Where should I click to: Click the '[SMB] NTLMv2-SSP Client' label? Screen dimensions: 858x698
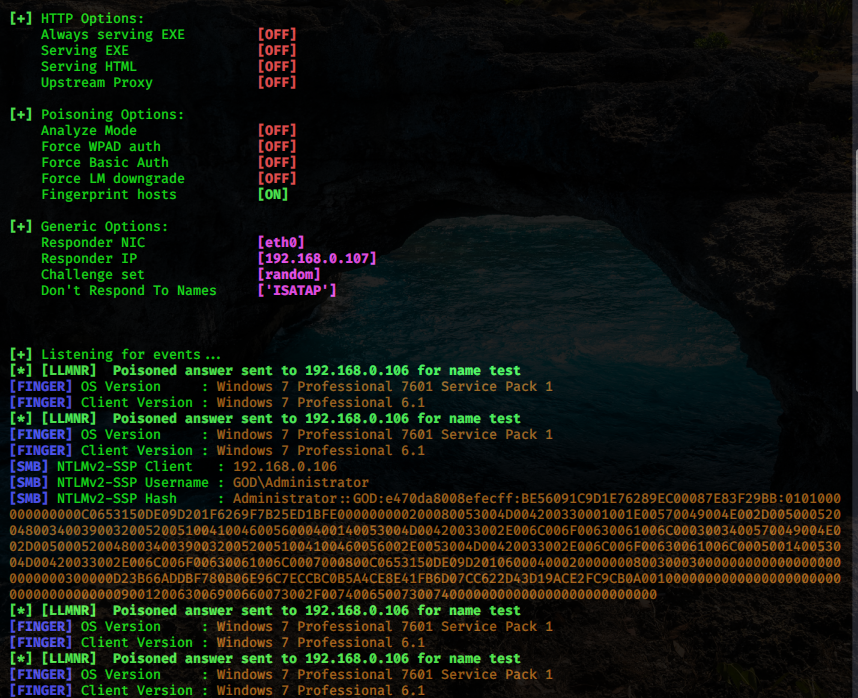coord(101,467)
